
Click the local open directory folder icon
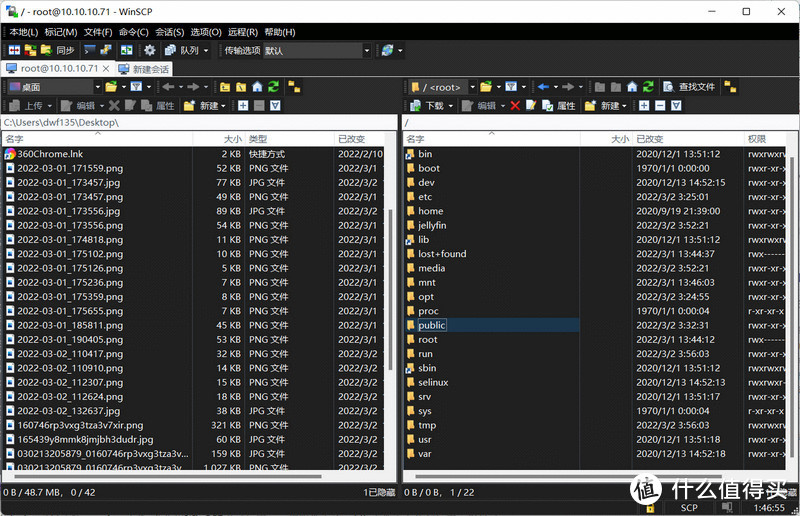[111, 87]
